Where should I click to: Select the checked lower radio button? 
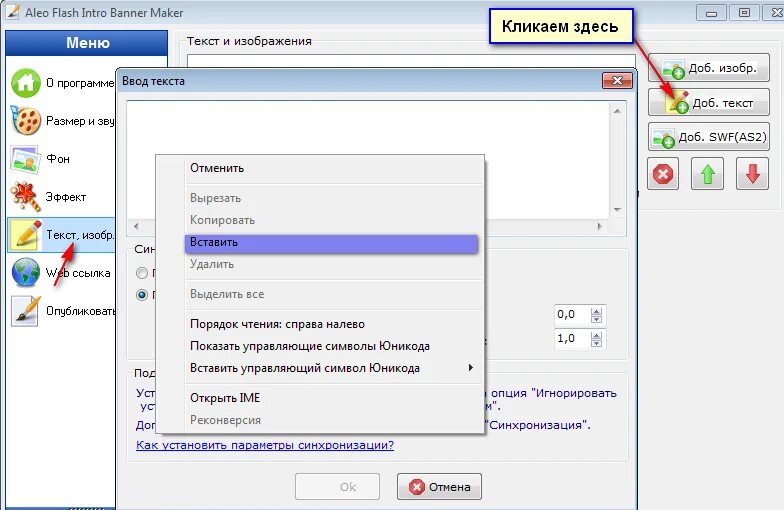click(x=142, y=295)
